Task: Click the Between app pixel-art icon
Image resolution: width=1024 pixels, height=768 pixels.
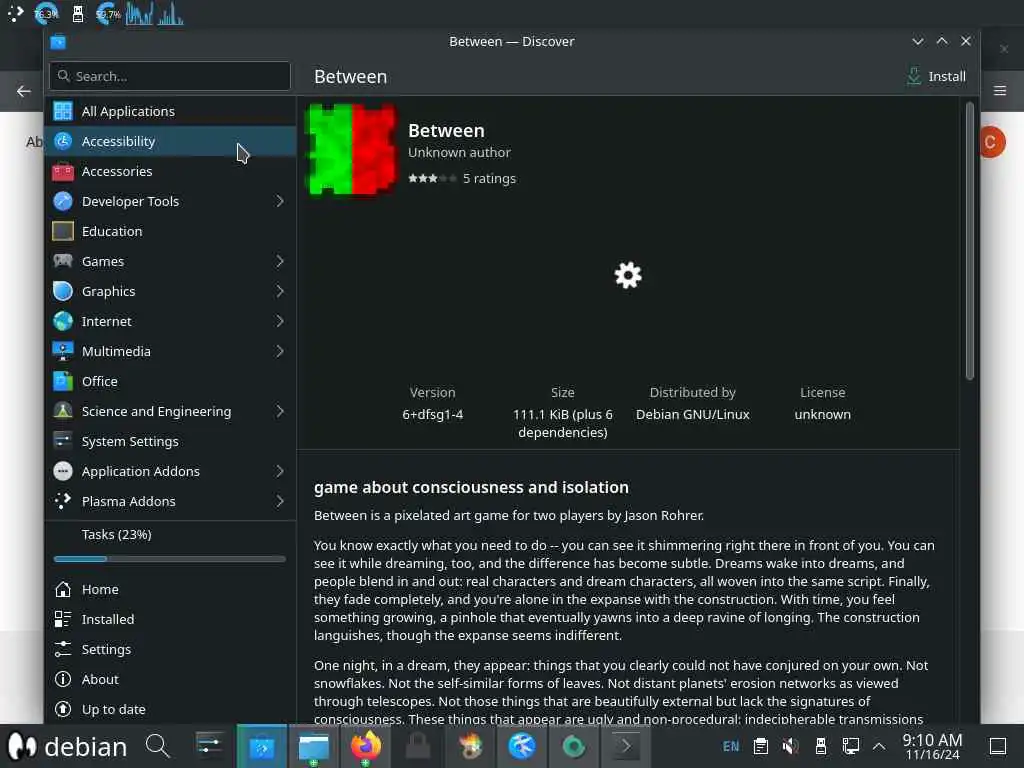Action: 352,150
